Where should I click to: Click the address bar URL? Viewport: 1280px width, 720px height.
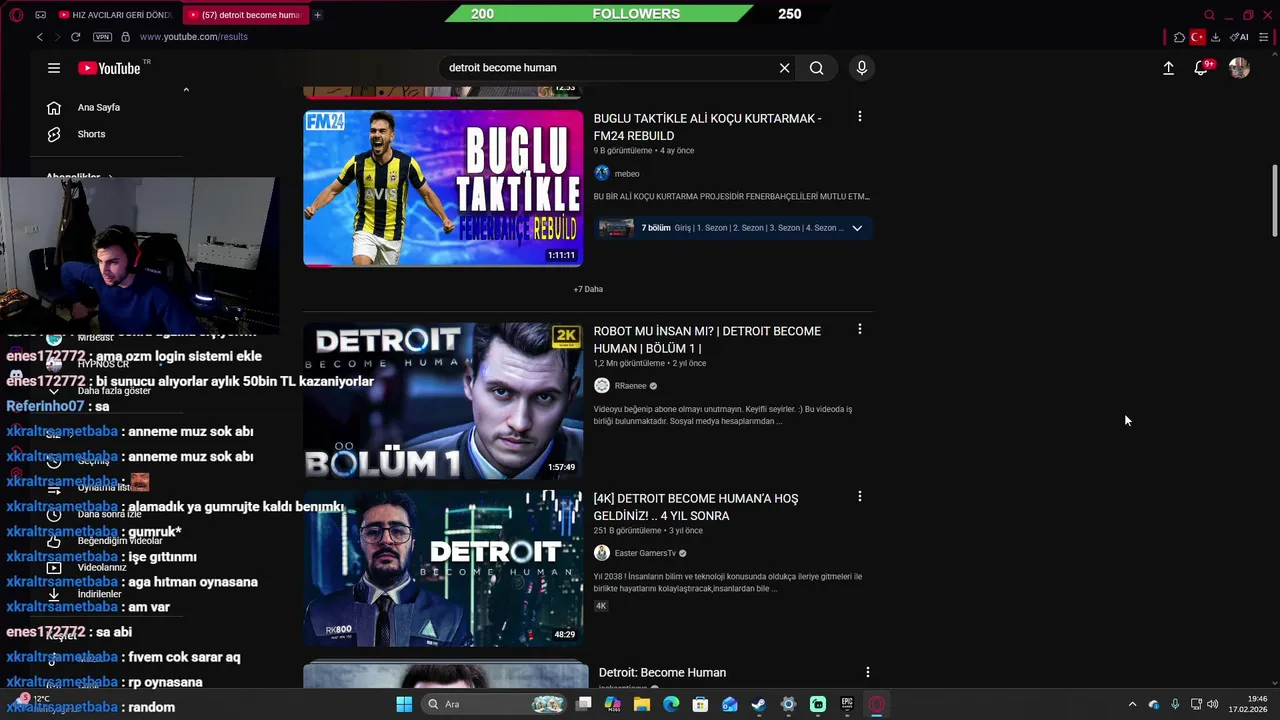pos(194,37)
